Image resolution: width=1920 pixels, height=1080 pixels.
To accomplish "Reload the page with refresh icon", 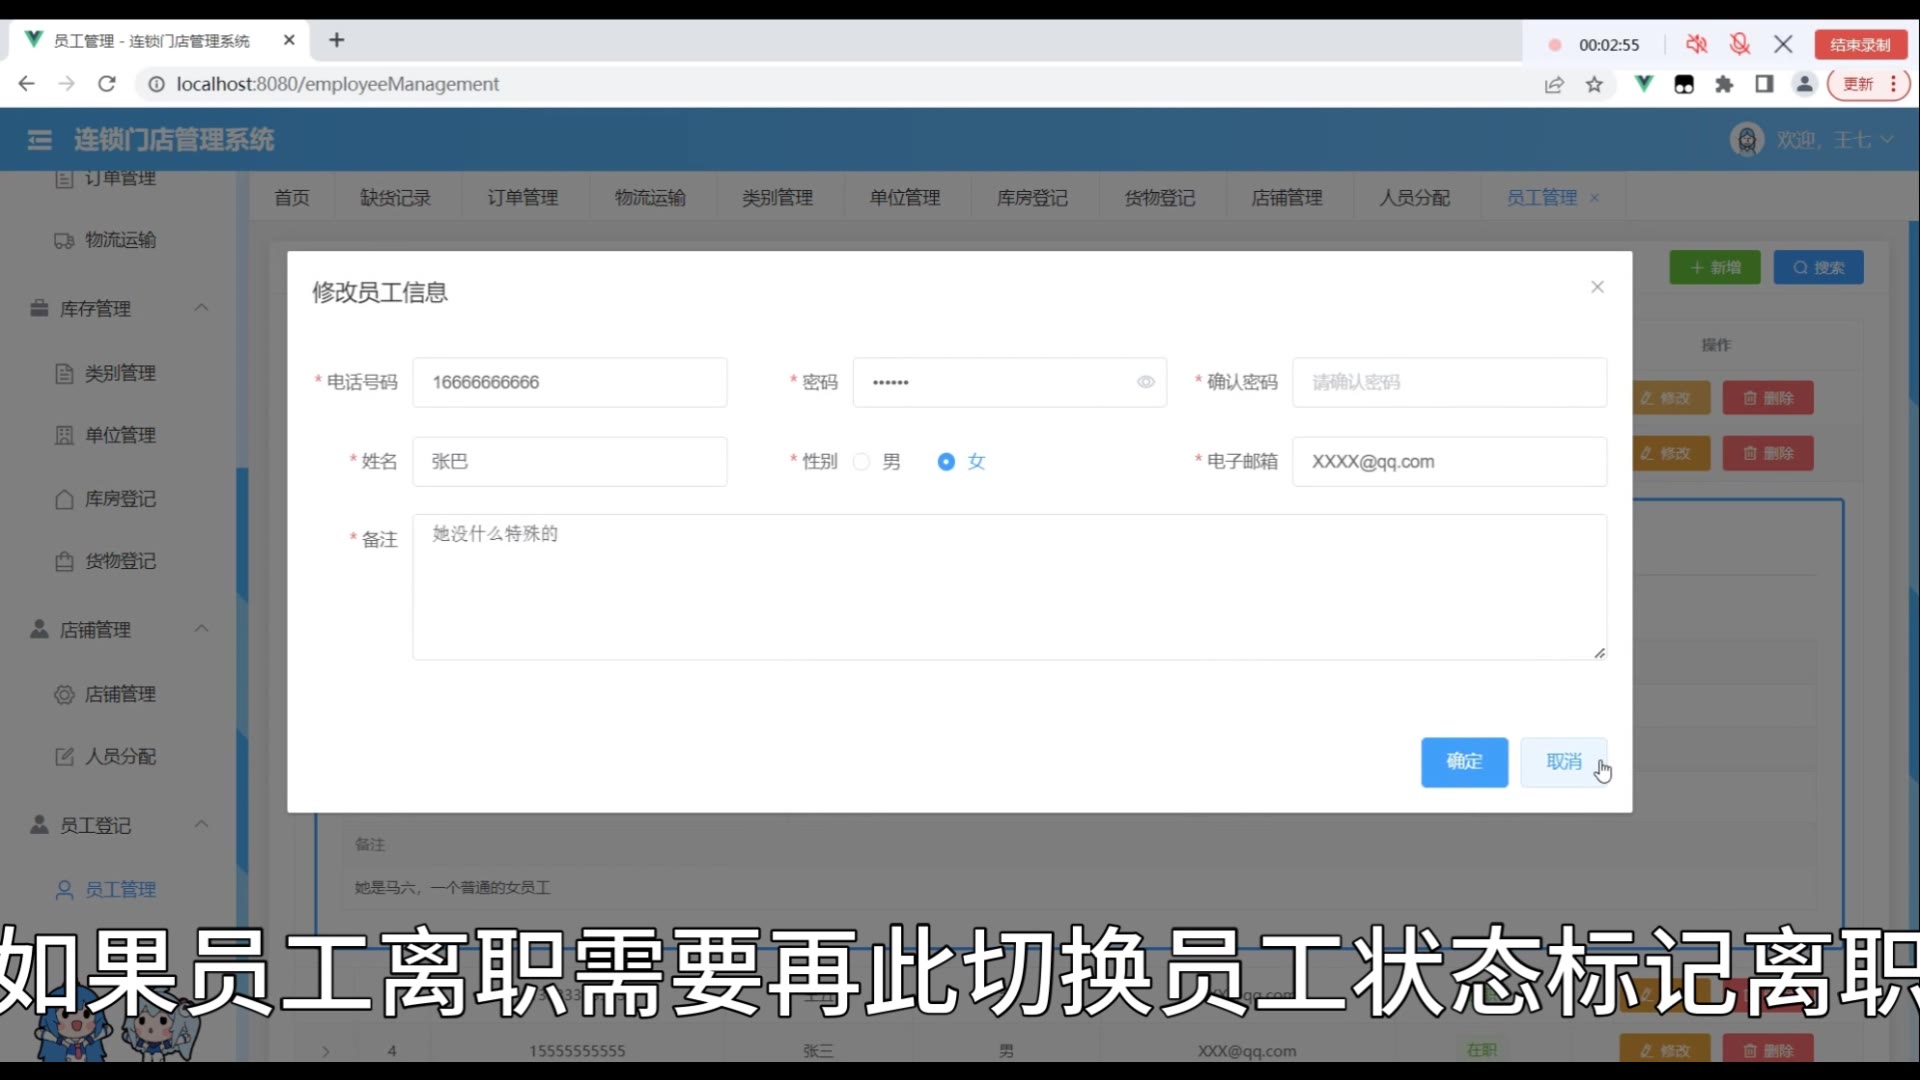I will pyautogui.click(x=107, y=84).
